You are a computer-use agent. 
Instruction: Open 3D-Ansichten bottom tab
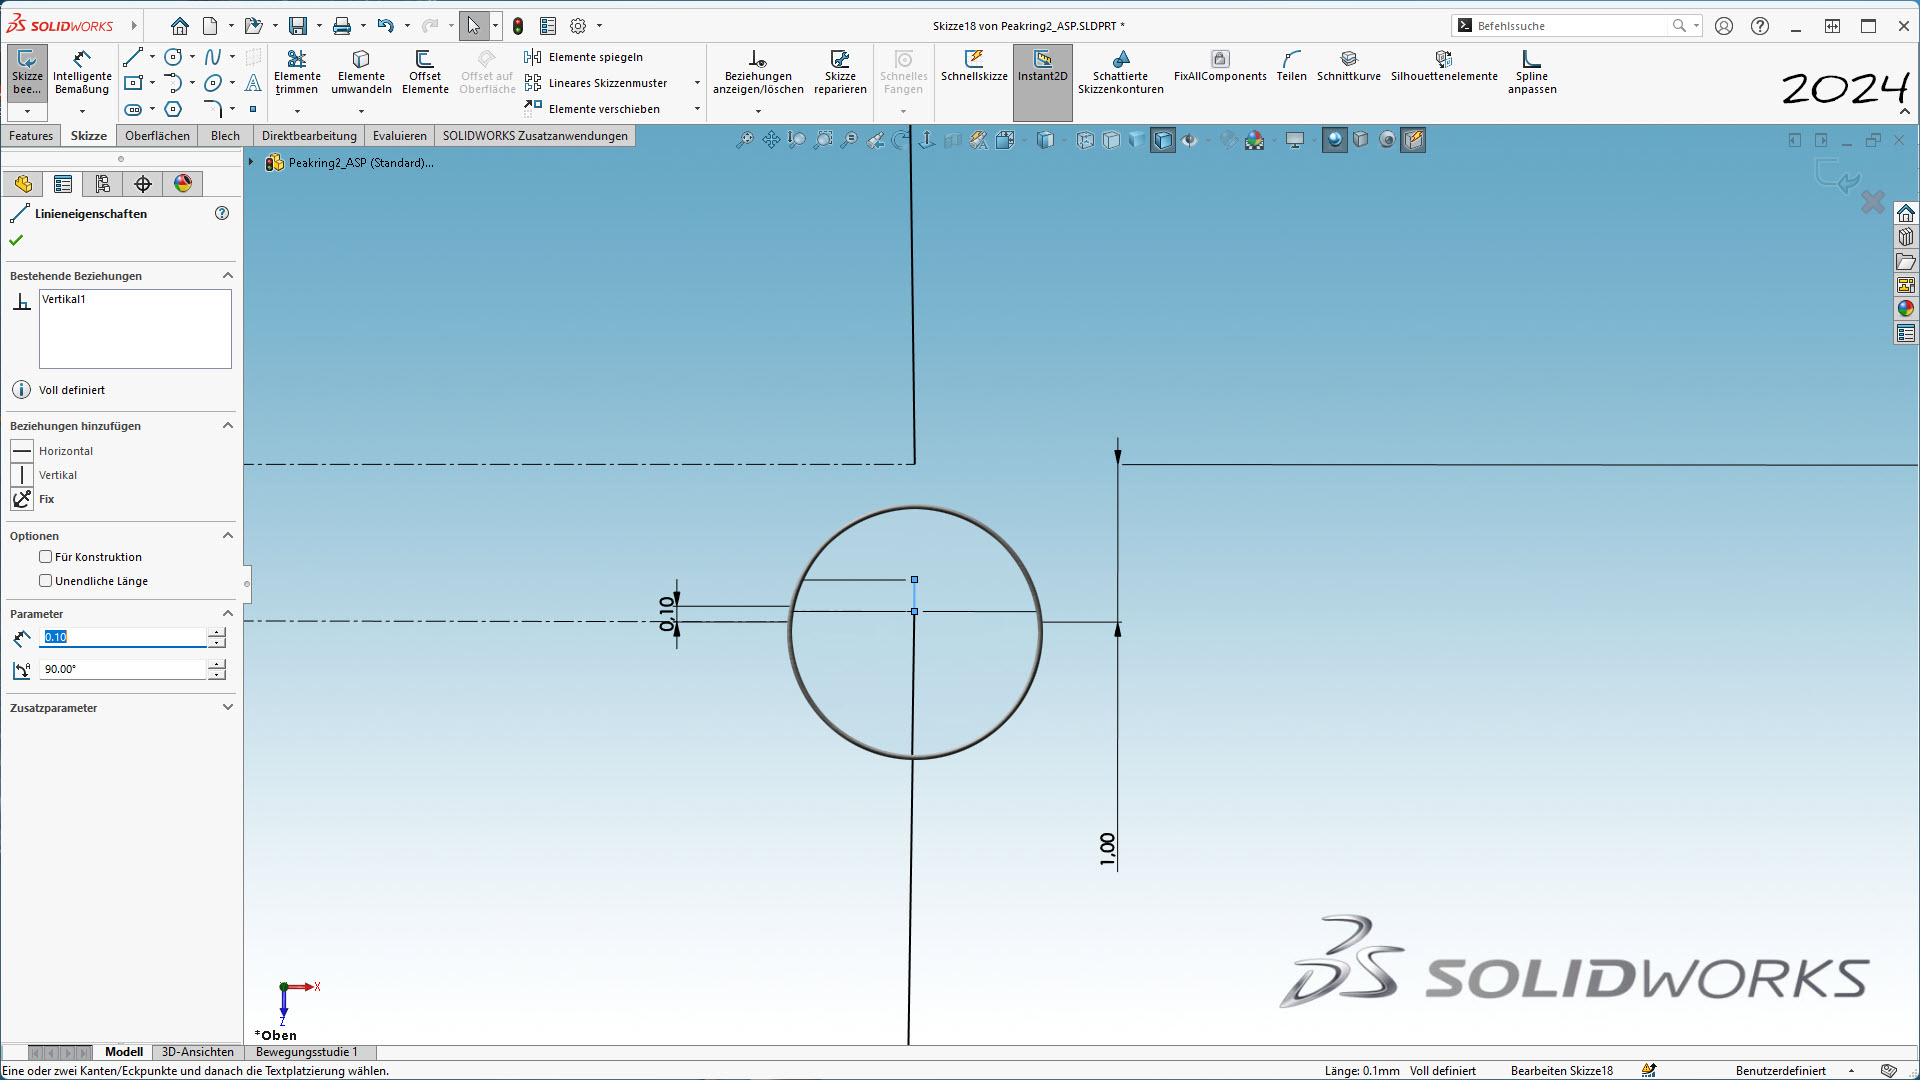point(198,1052)
